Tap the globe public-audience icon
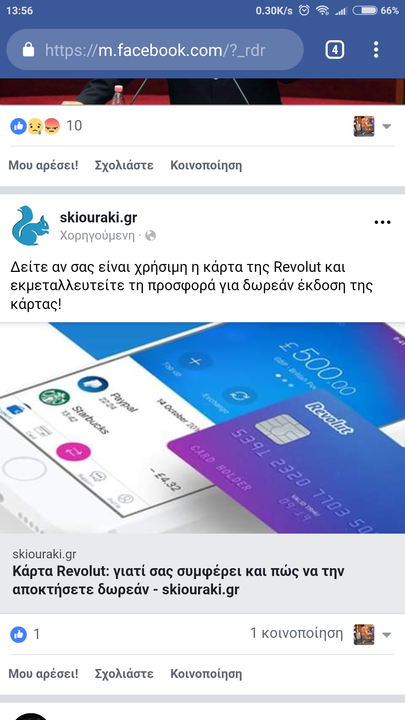Screen dimensions: 405x720 tap(151, 236)
